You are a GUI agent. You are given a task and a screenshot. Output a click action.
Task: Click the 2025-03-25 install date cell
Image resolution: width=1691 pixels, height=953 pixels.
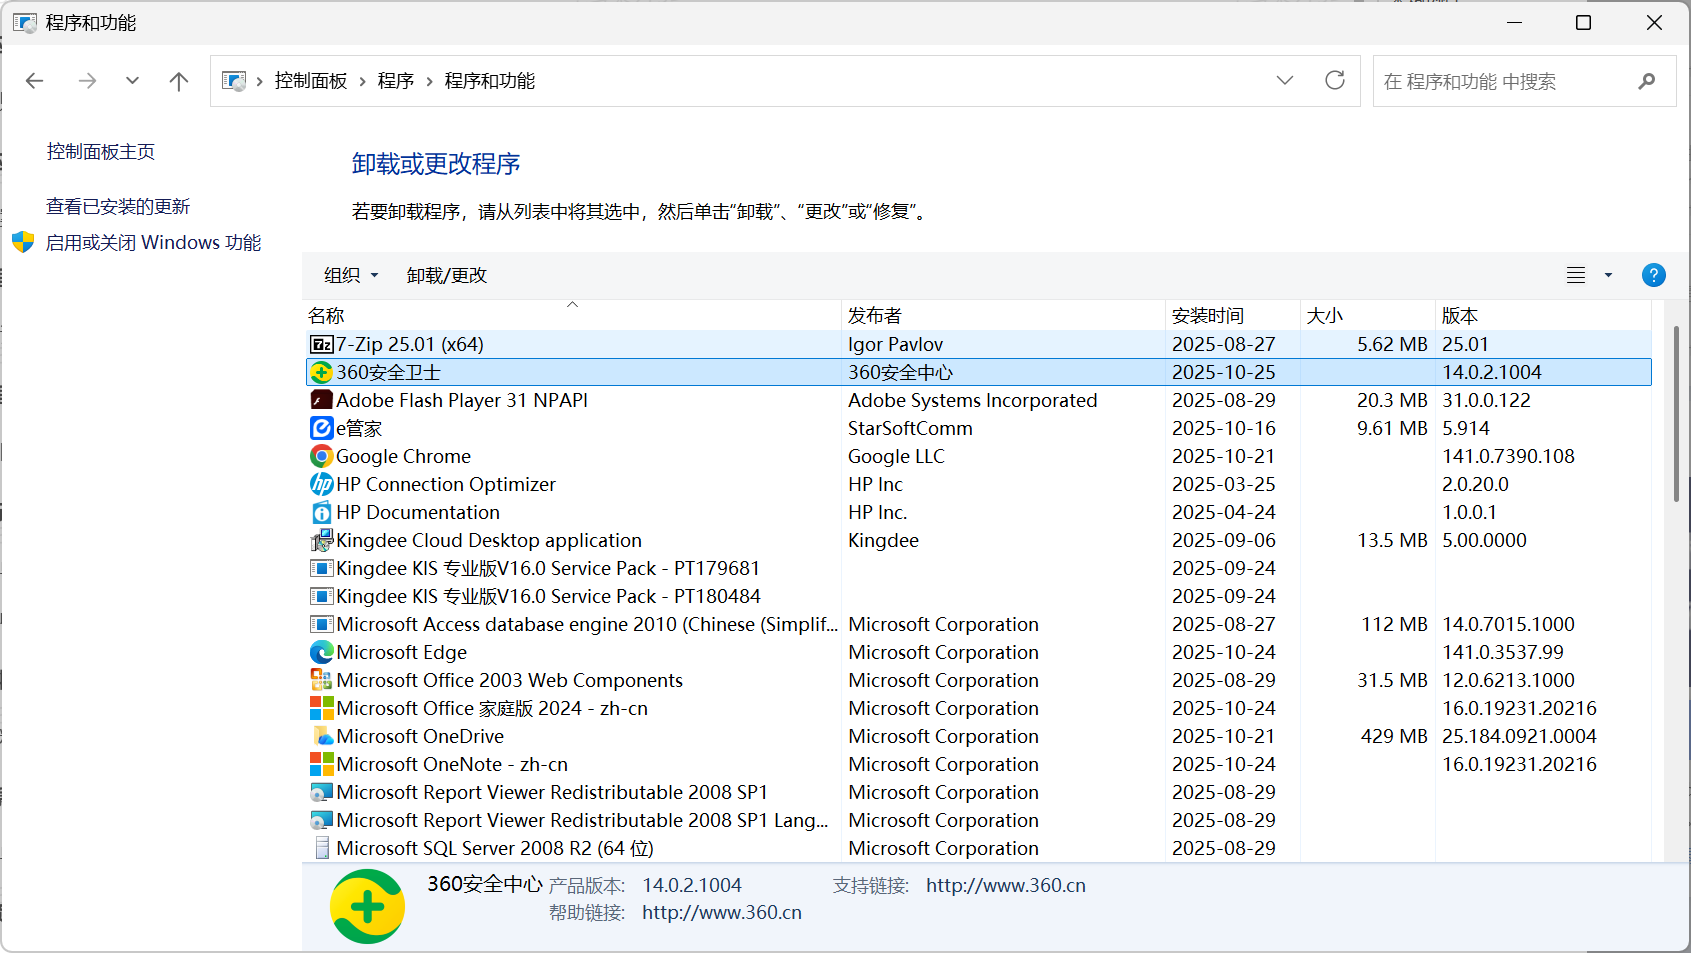tap(1224, 485)
